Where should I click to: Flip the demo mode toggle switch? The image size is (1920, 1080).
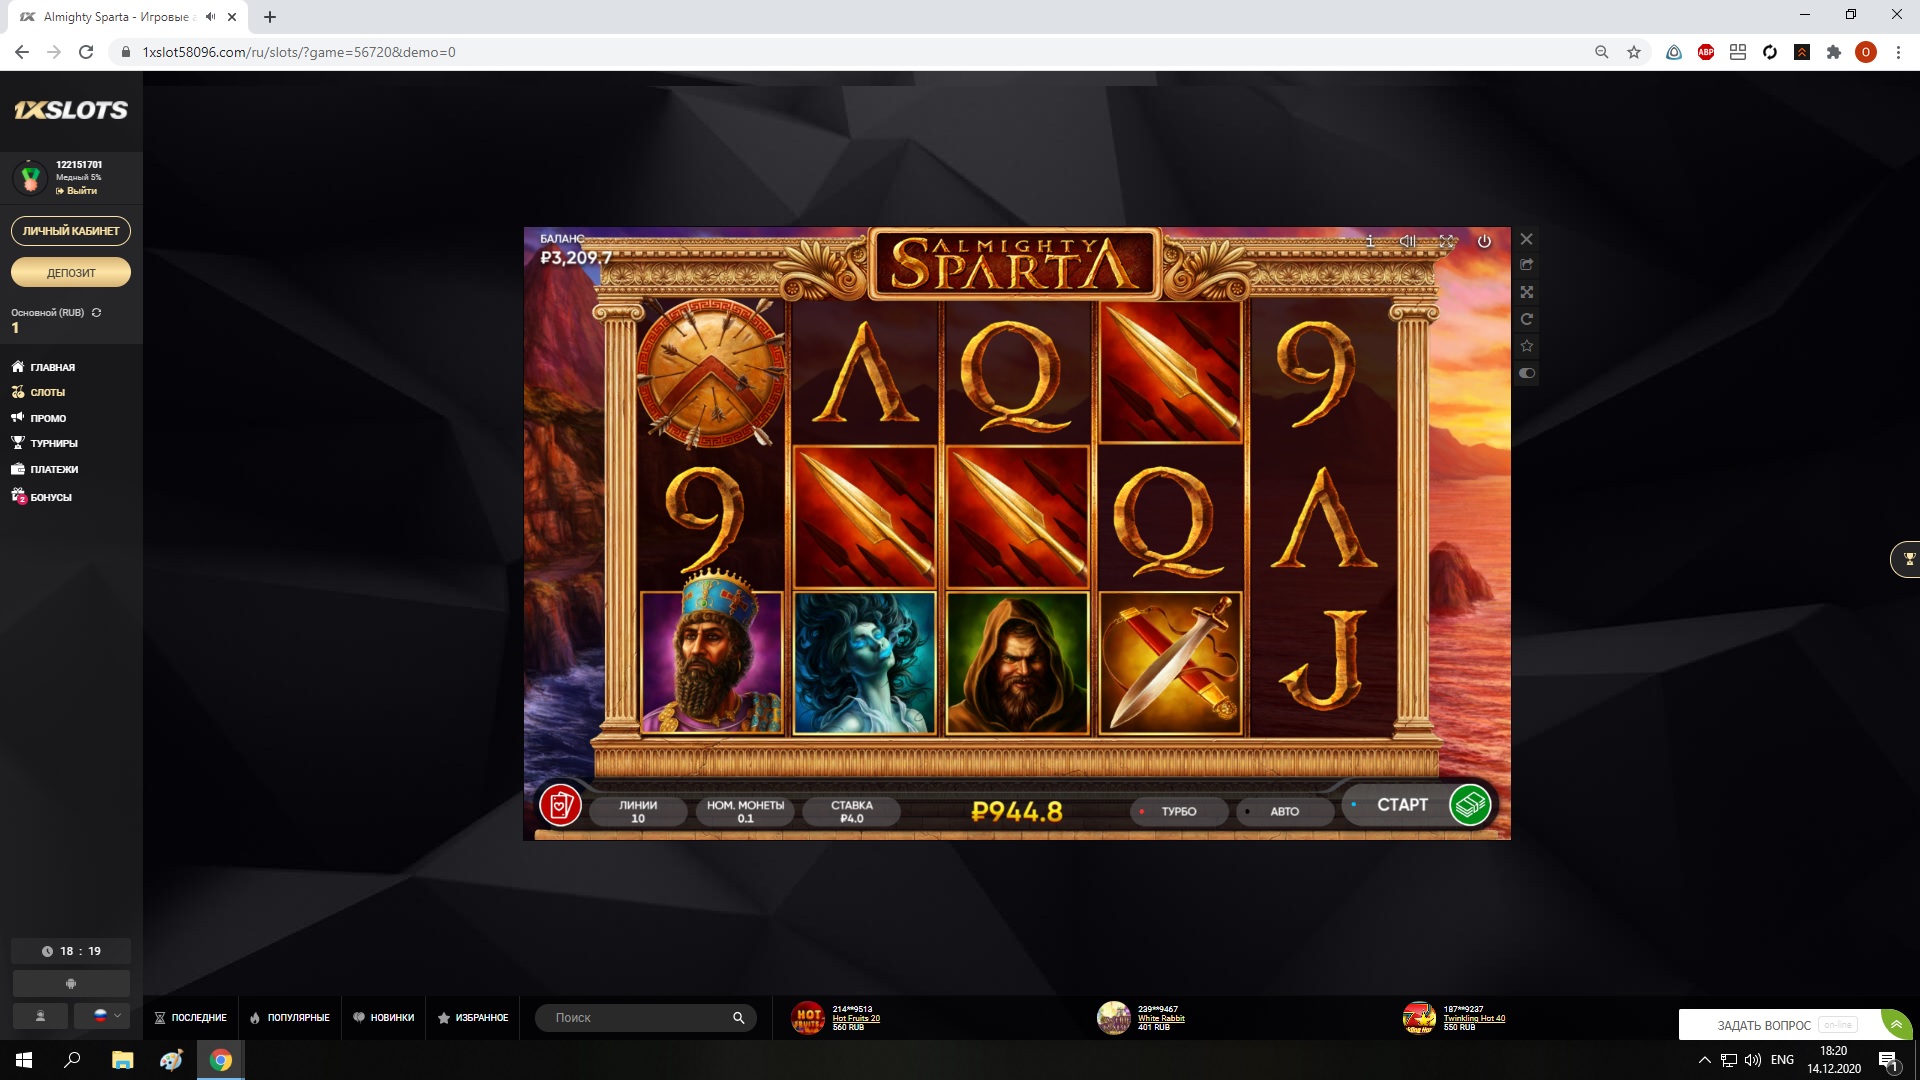pos(1527,373)
